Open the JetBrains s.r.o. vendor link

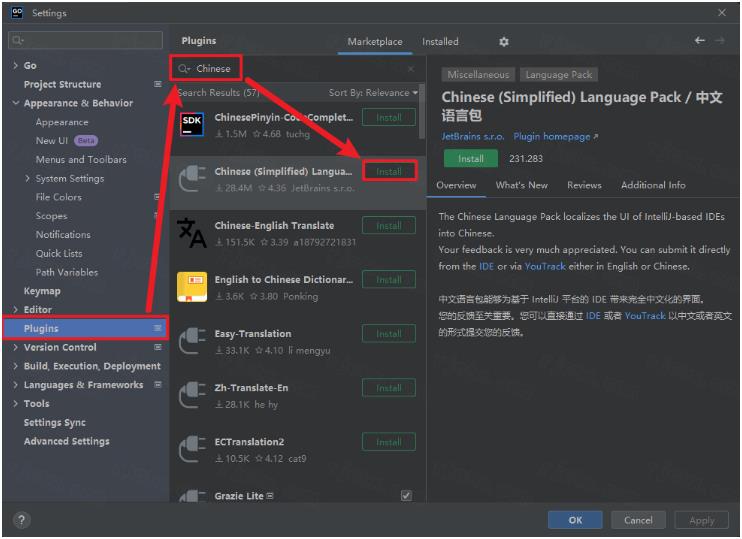point(473,136)
